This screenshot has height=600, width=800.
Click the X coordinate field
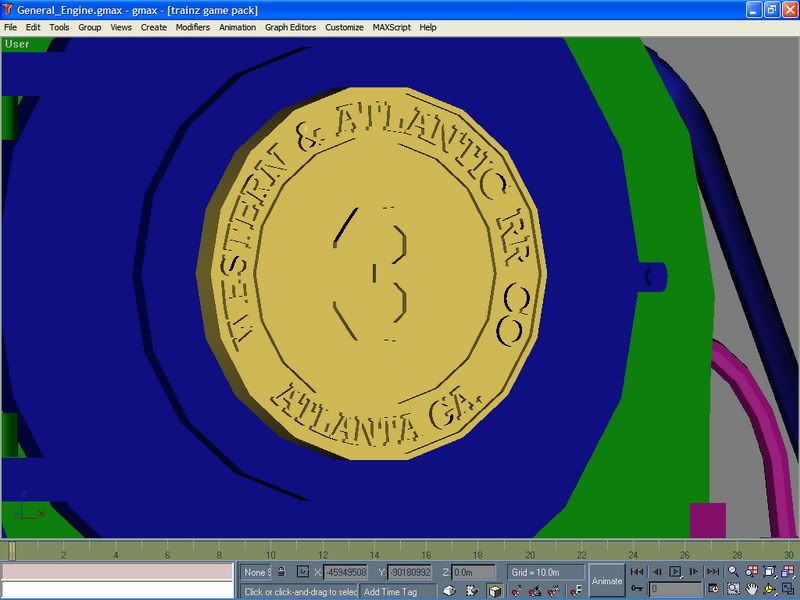pyautogui.click(x=345, y=572)
